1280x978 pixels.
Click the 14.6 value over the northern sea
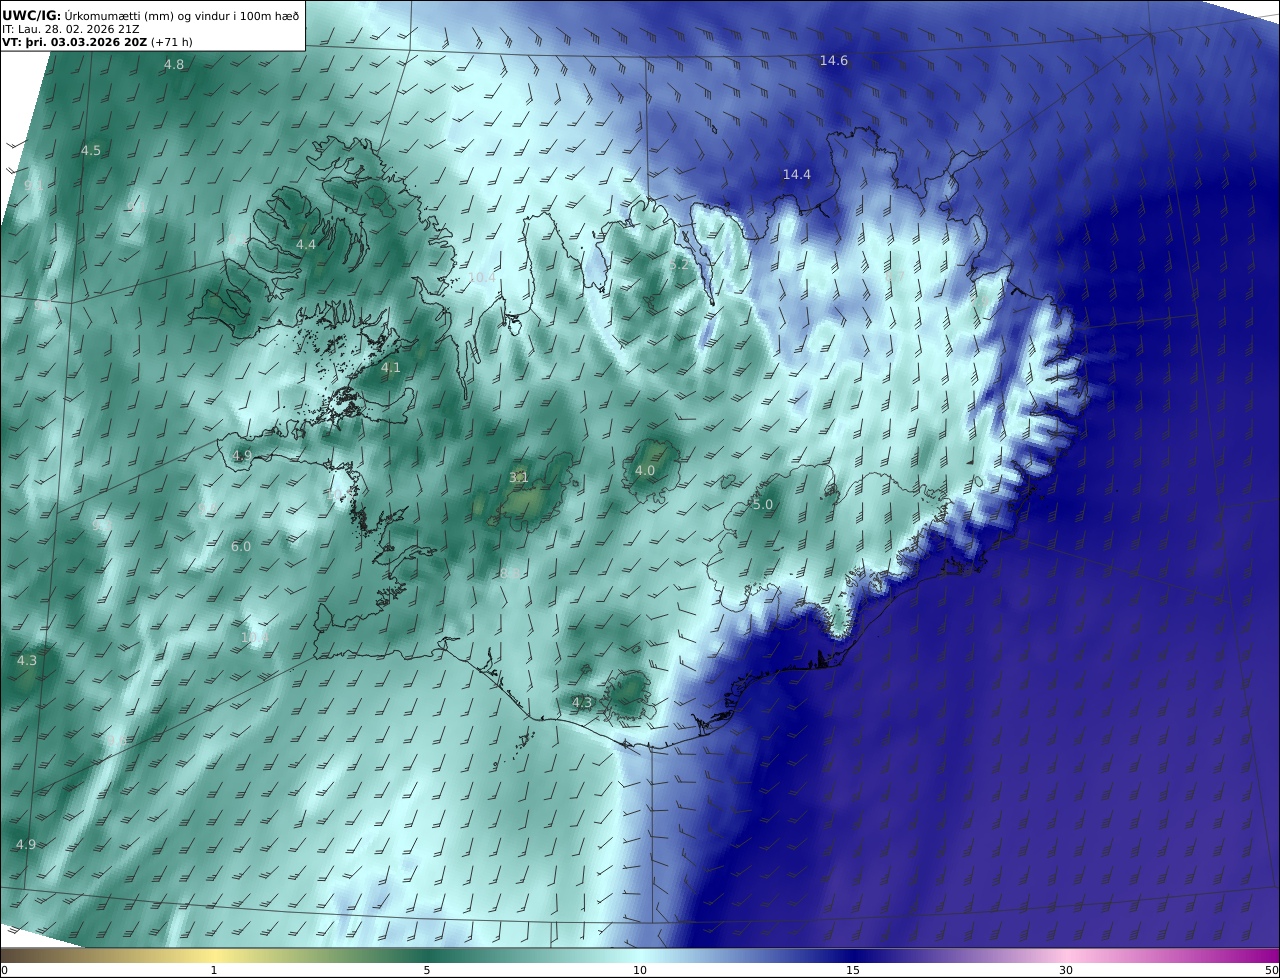833,61
